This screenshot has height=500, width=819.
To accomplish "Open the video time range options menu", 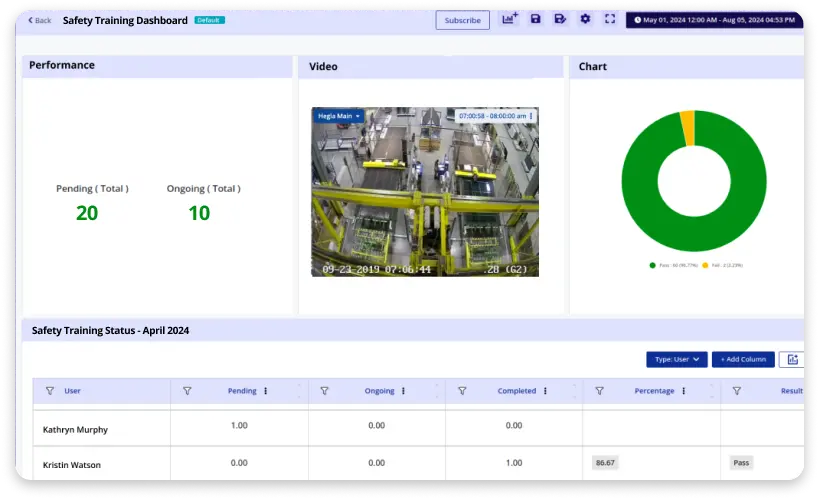I will [x=531, y=116].
